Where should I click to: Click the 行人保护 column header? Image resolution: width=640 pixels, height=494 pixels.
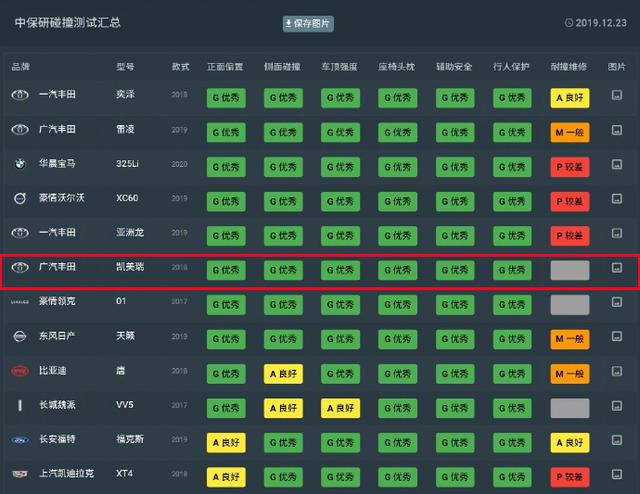511,67
